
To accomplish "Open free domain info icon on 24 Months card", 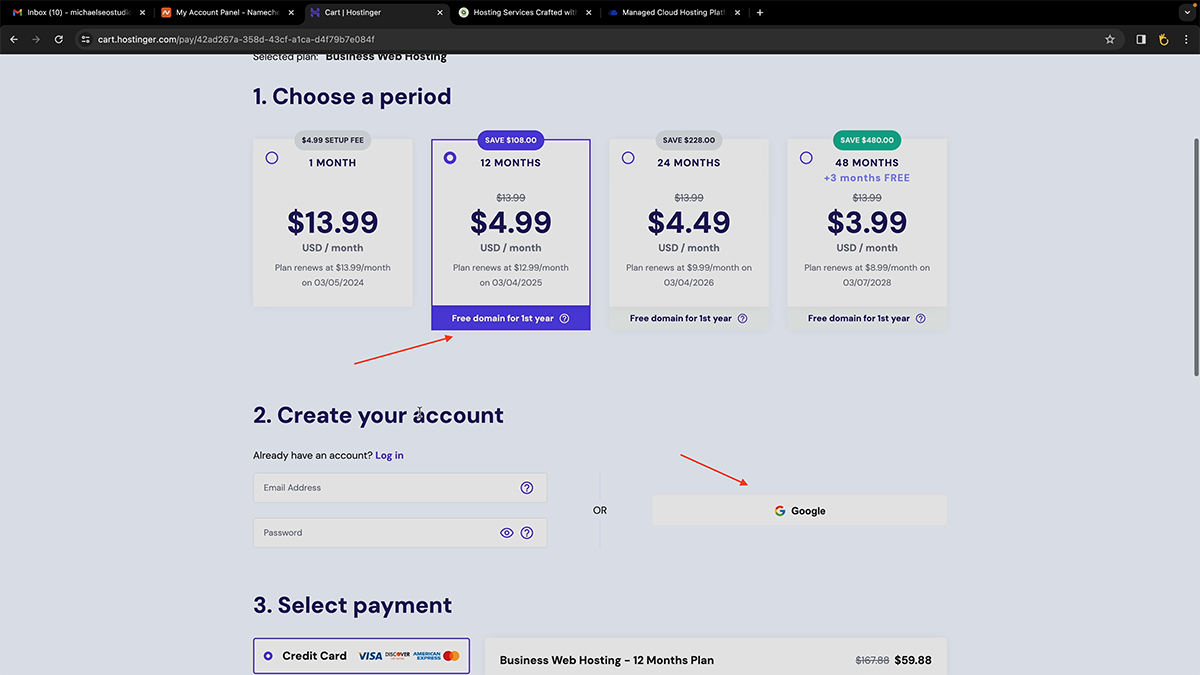I will (x=742, y=319).
